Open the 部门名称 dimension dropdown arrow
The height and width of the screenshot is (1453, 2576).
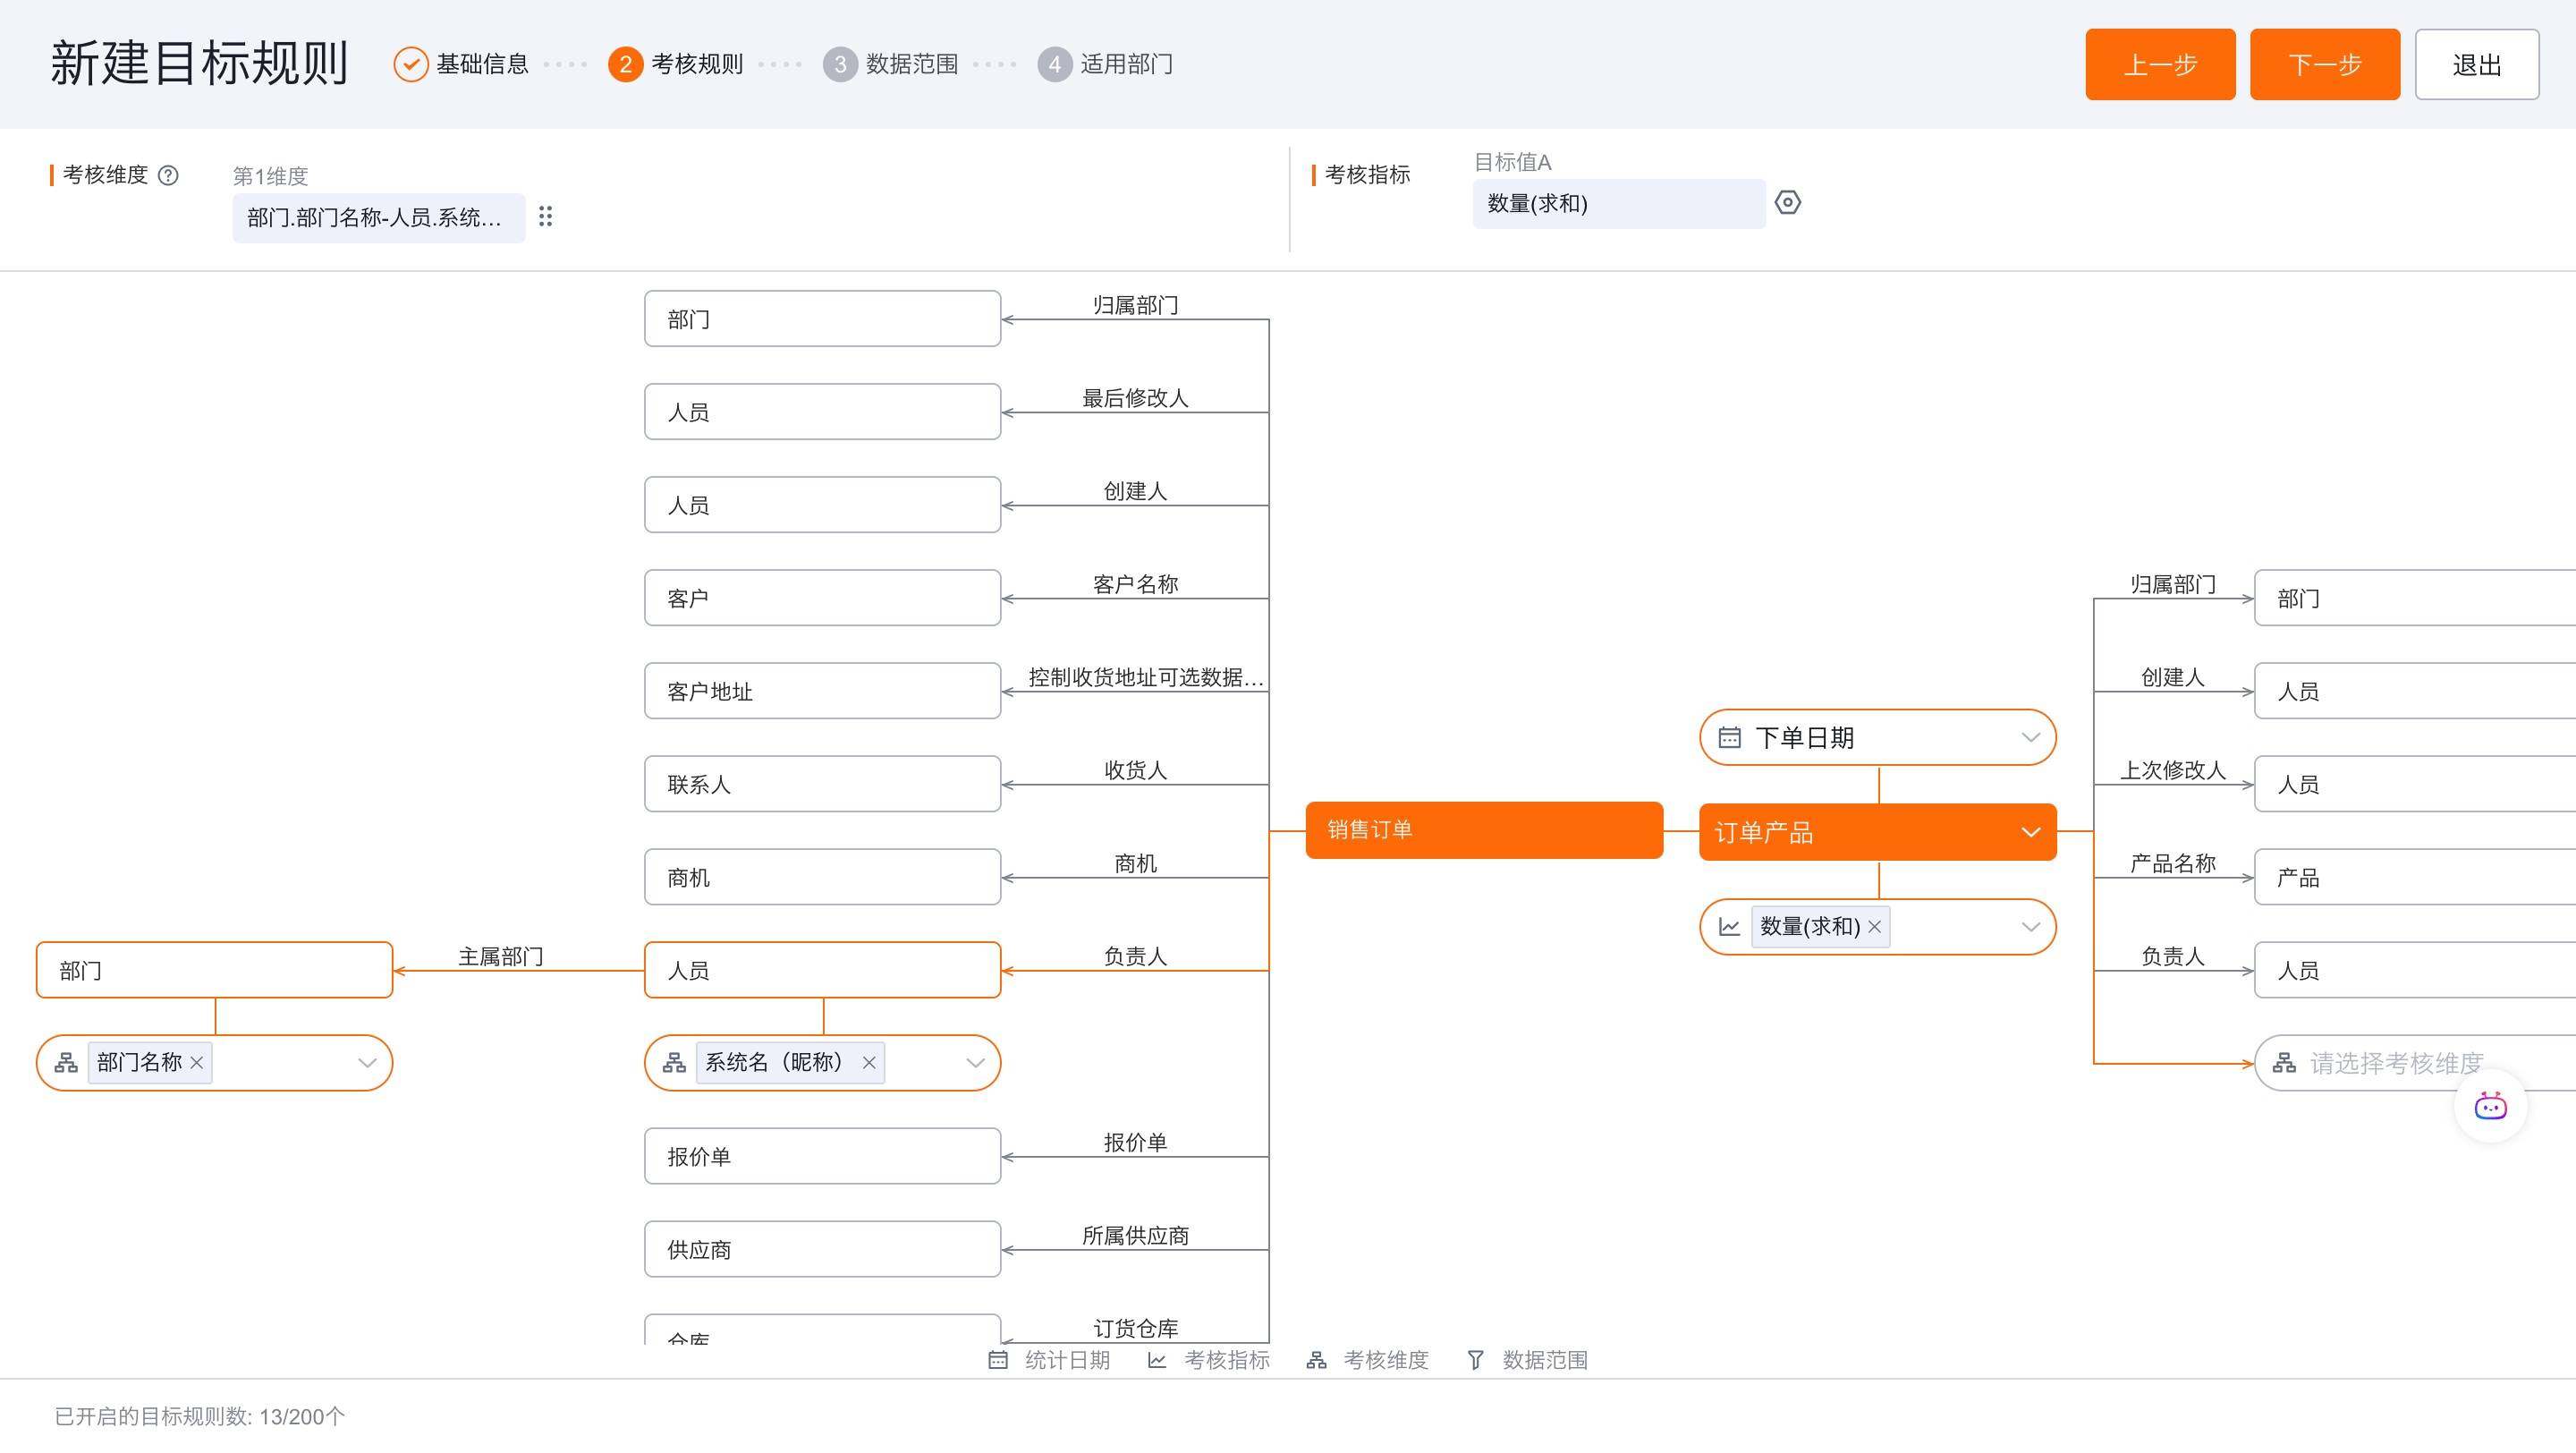[367, 1063]
